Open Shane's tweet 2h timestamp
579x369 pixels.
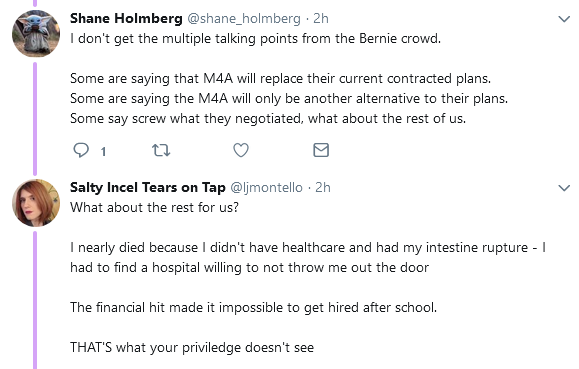pos(321,18)
